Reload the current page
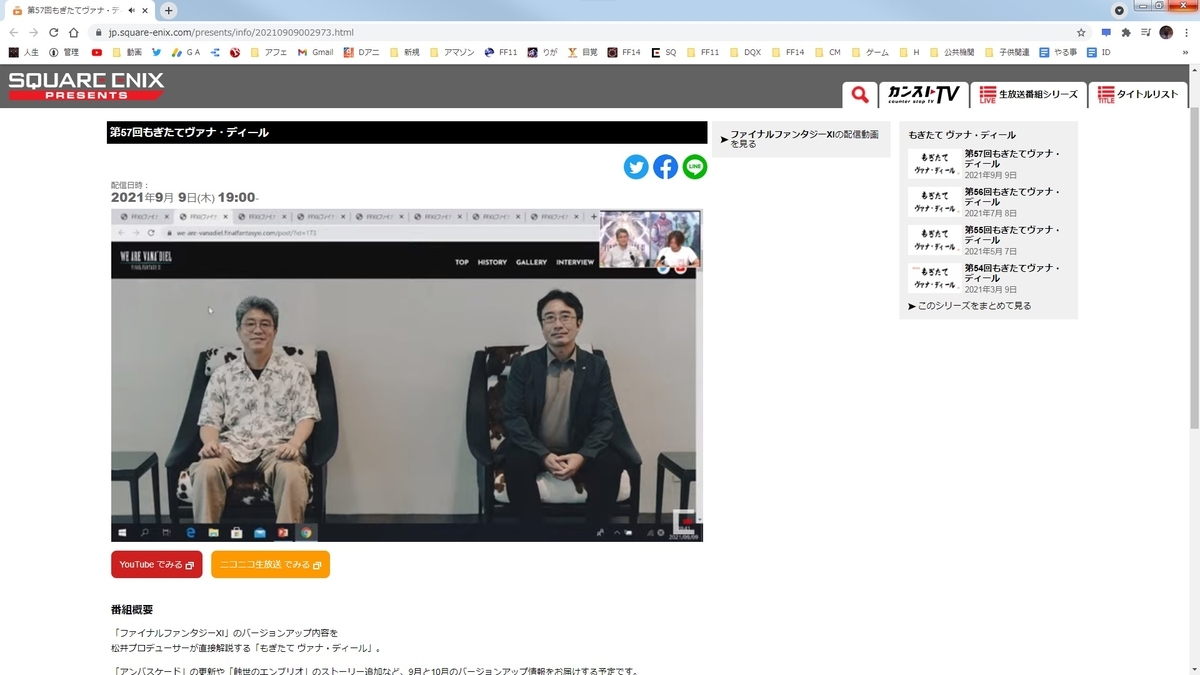This screenshot has height=675, width=1200. click(54, 32)
